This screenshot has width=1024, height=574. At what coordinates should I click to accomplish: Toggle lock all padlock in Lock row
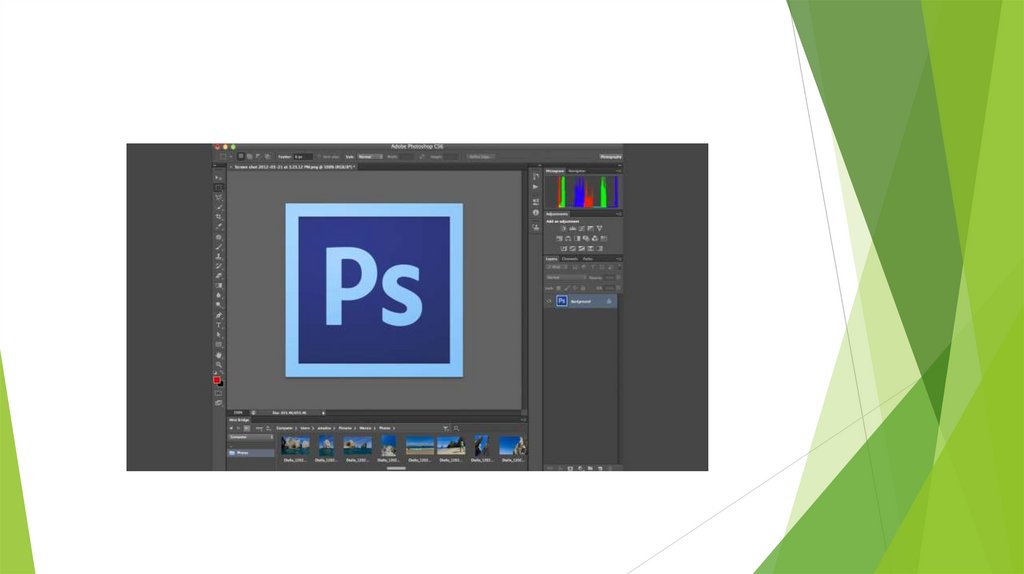click(583, 289)
